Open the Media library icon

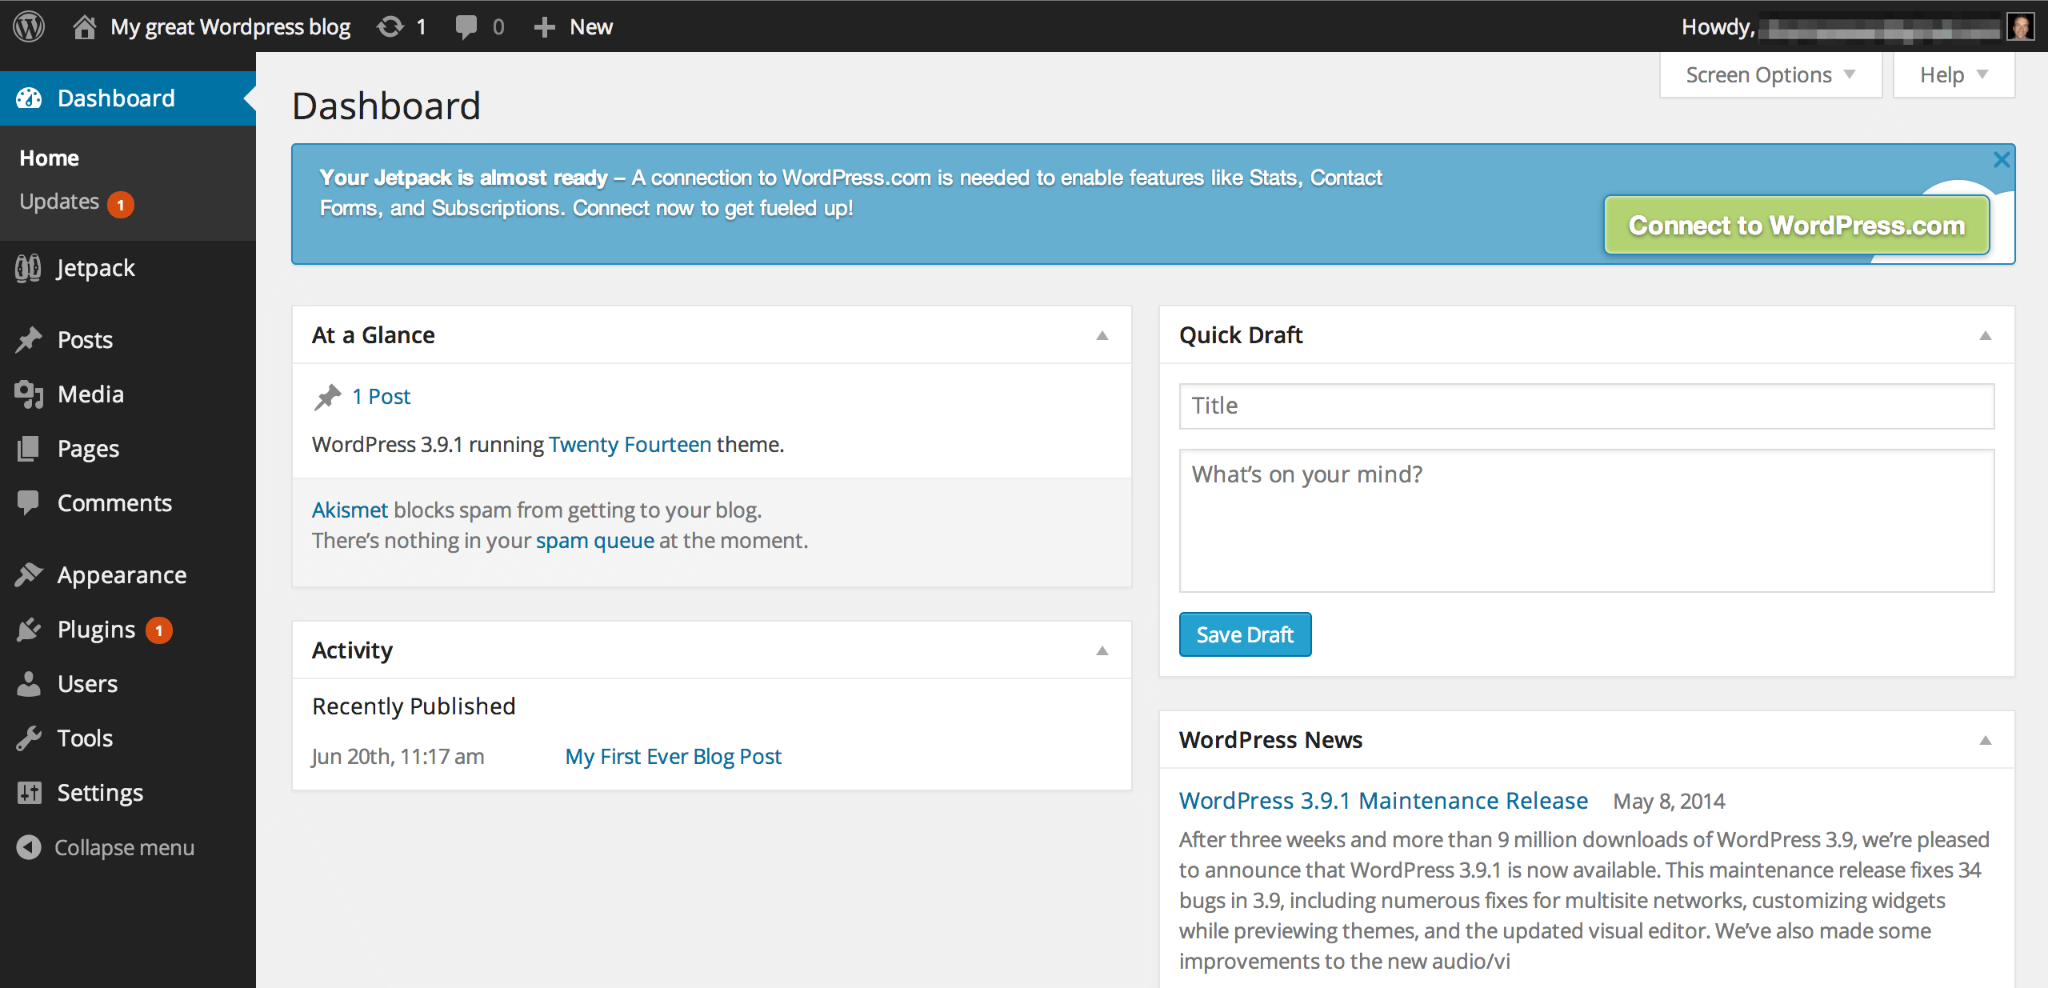29,395
